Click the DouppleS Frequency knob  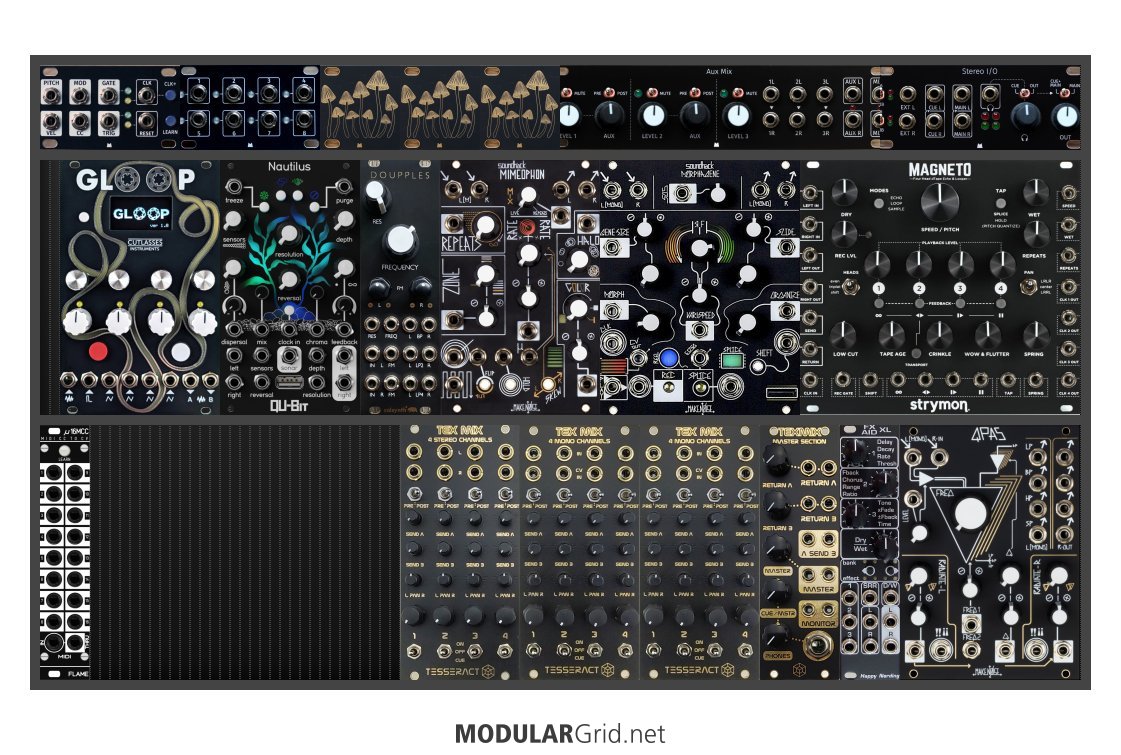(x=401, y=239)
